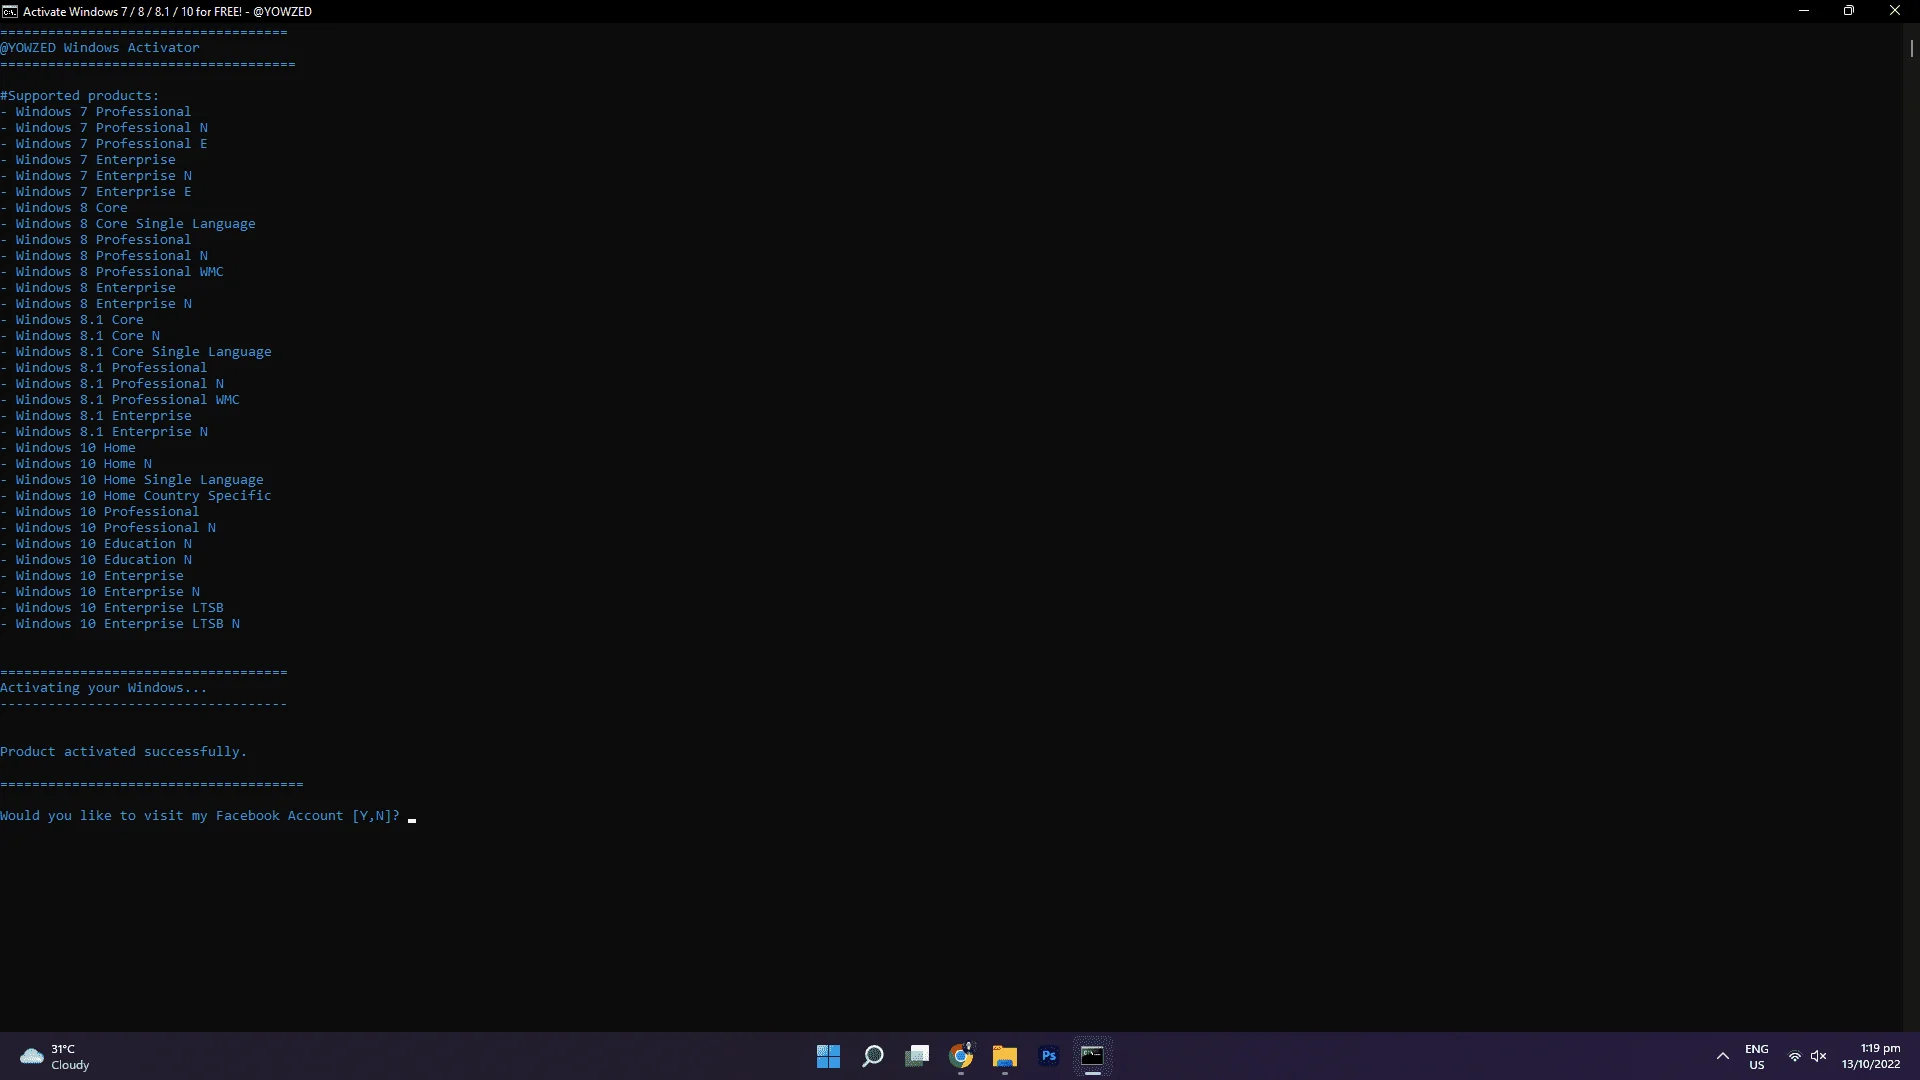Select the 'Windows 7 Professional E' line

pos(104,144)
